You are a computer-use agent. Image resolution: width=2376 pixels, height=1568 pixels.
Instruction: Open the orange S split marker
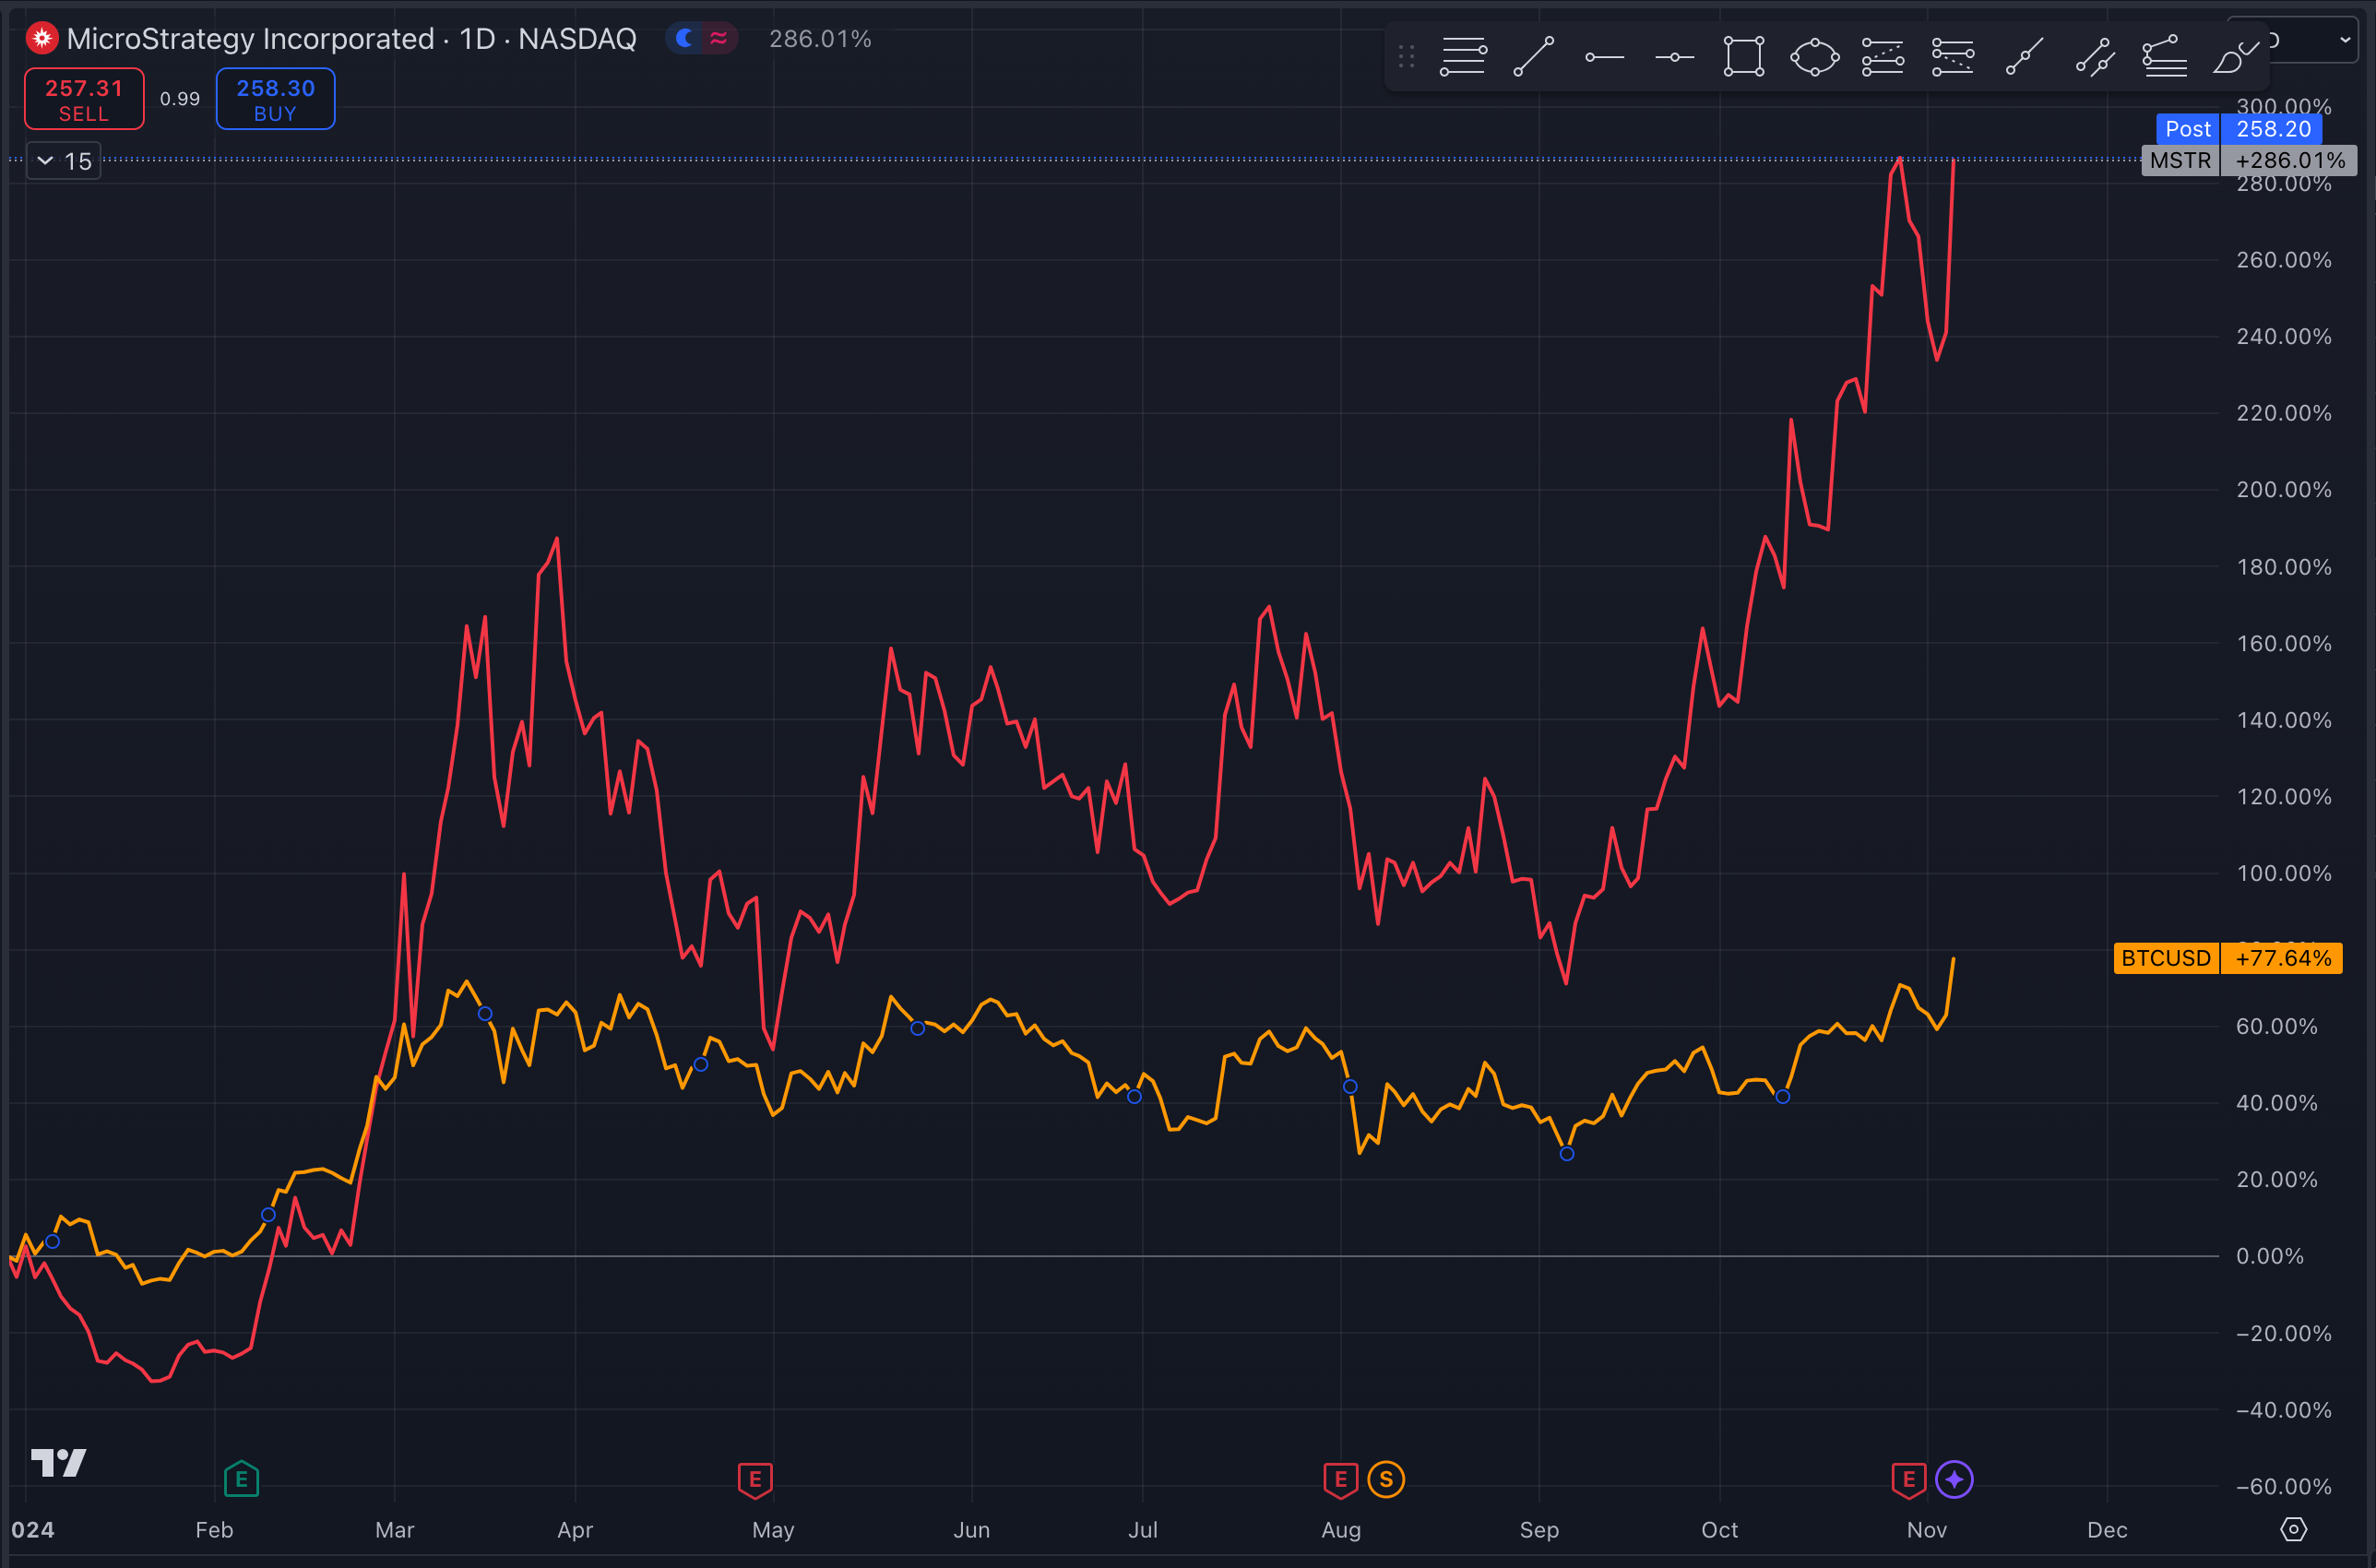(1386, 1479)
